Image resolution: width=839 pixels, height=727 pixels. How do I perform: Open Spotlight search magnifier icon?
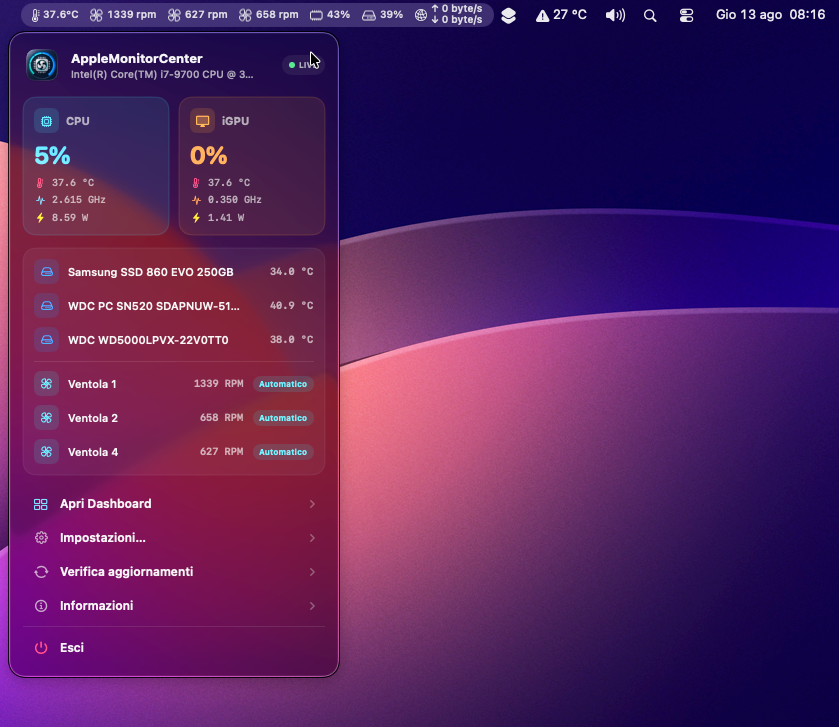(x=650, y=16)
